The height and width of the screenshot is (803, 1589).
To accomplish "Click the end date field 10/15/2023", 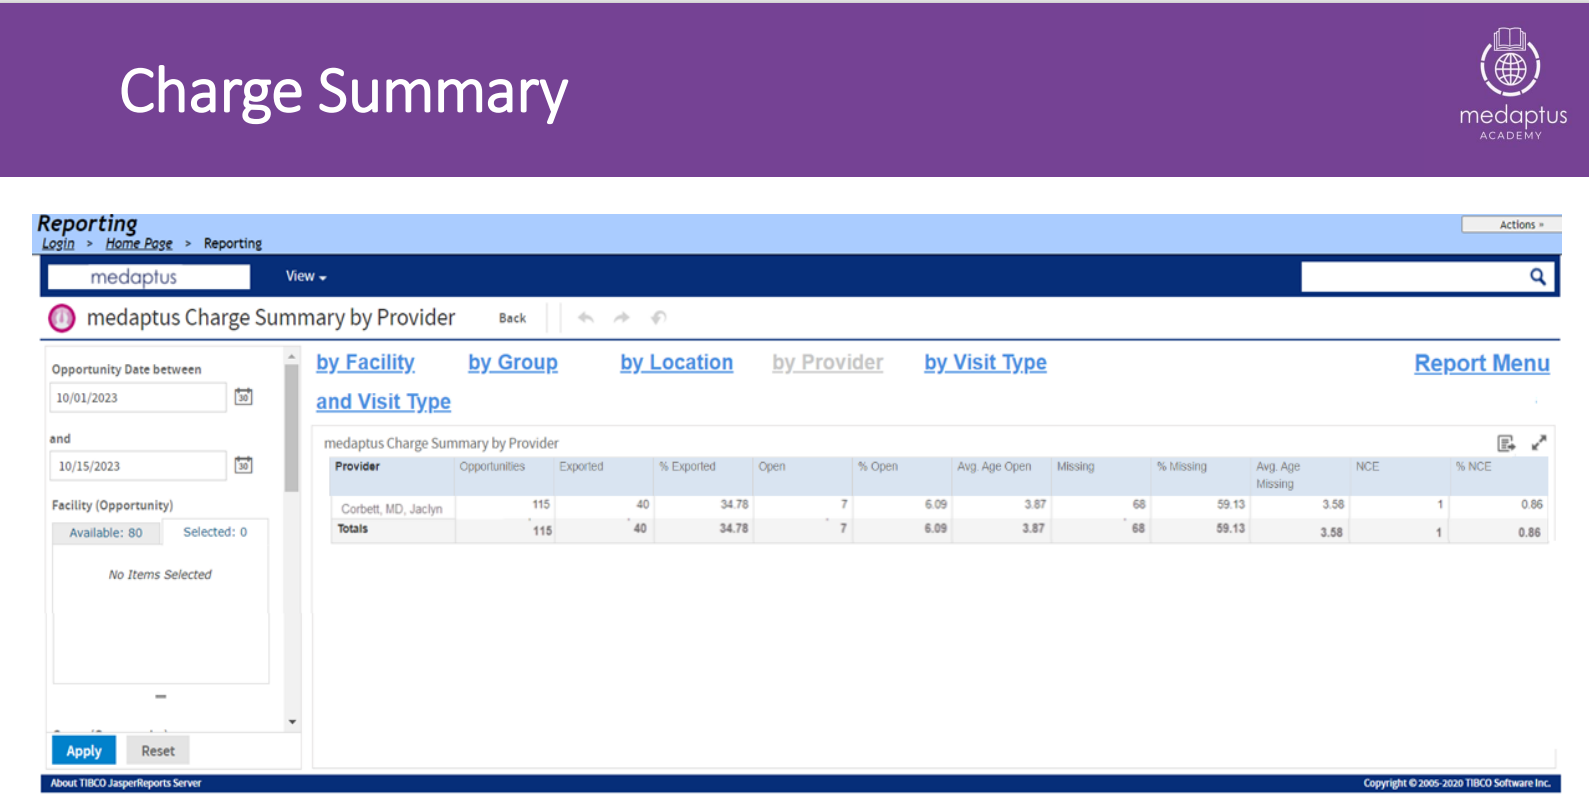I will tap(138, 466).
